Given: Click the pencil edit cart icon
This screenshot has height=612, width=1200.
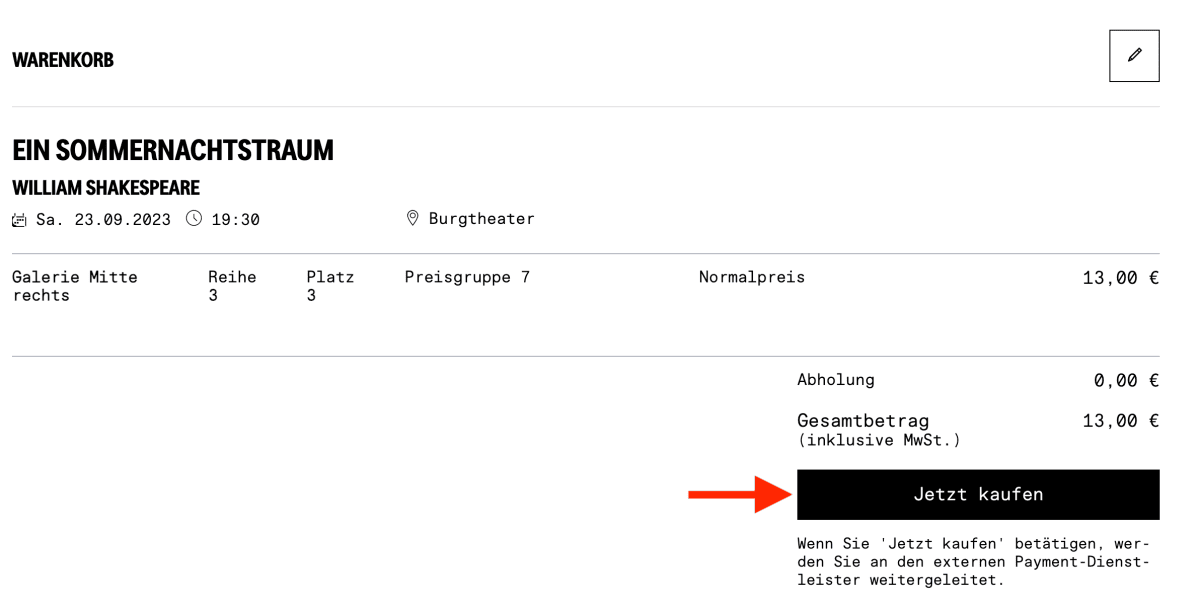Looking at the screenshot, I should coord(1134,56).
